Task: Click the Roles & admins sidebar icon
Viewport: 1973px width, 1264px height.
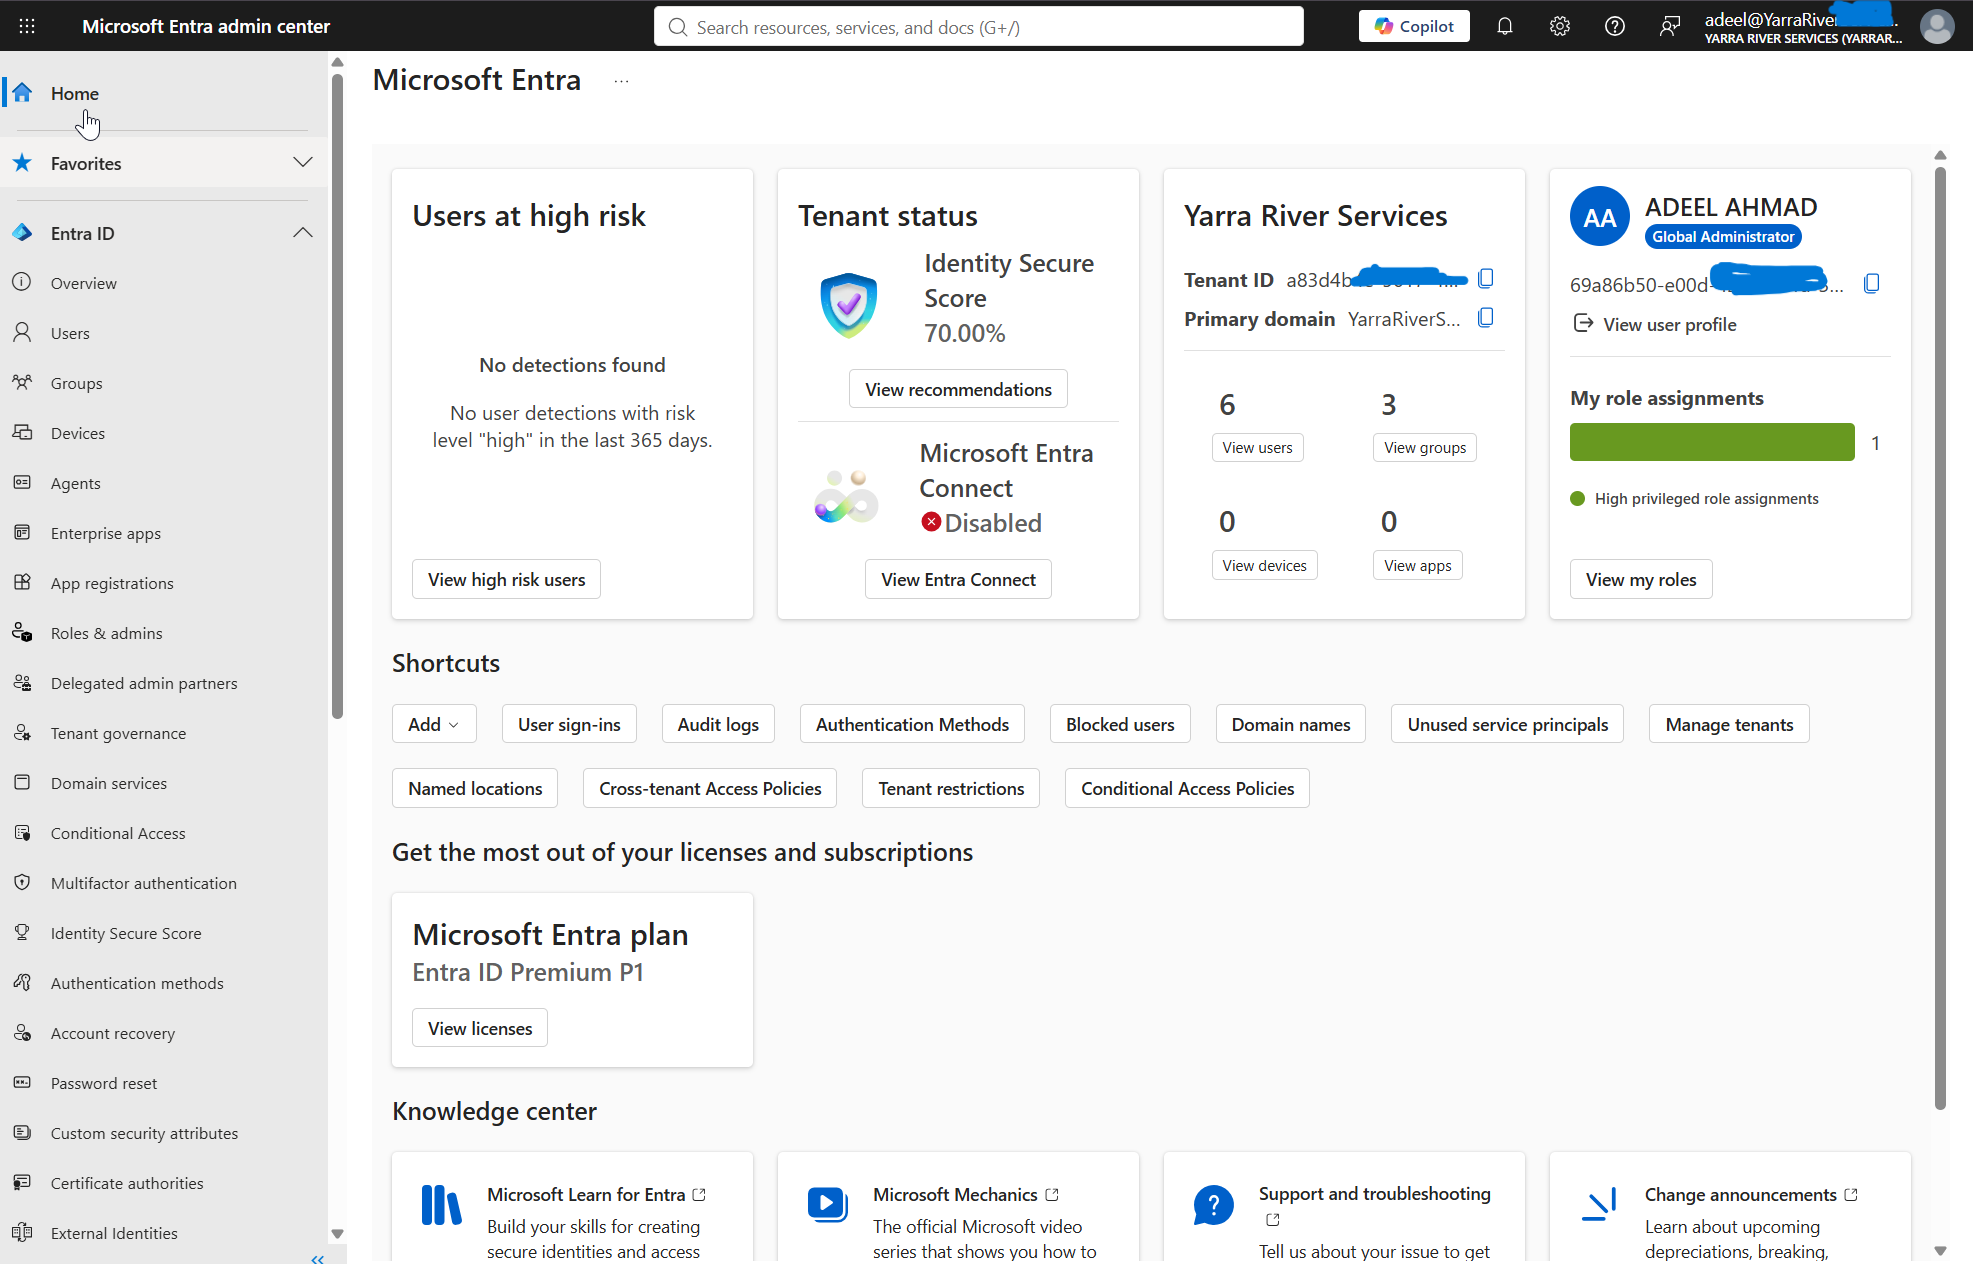Action: click(22, 632)
